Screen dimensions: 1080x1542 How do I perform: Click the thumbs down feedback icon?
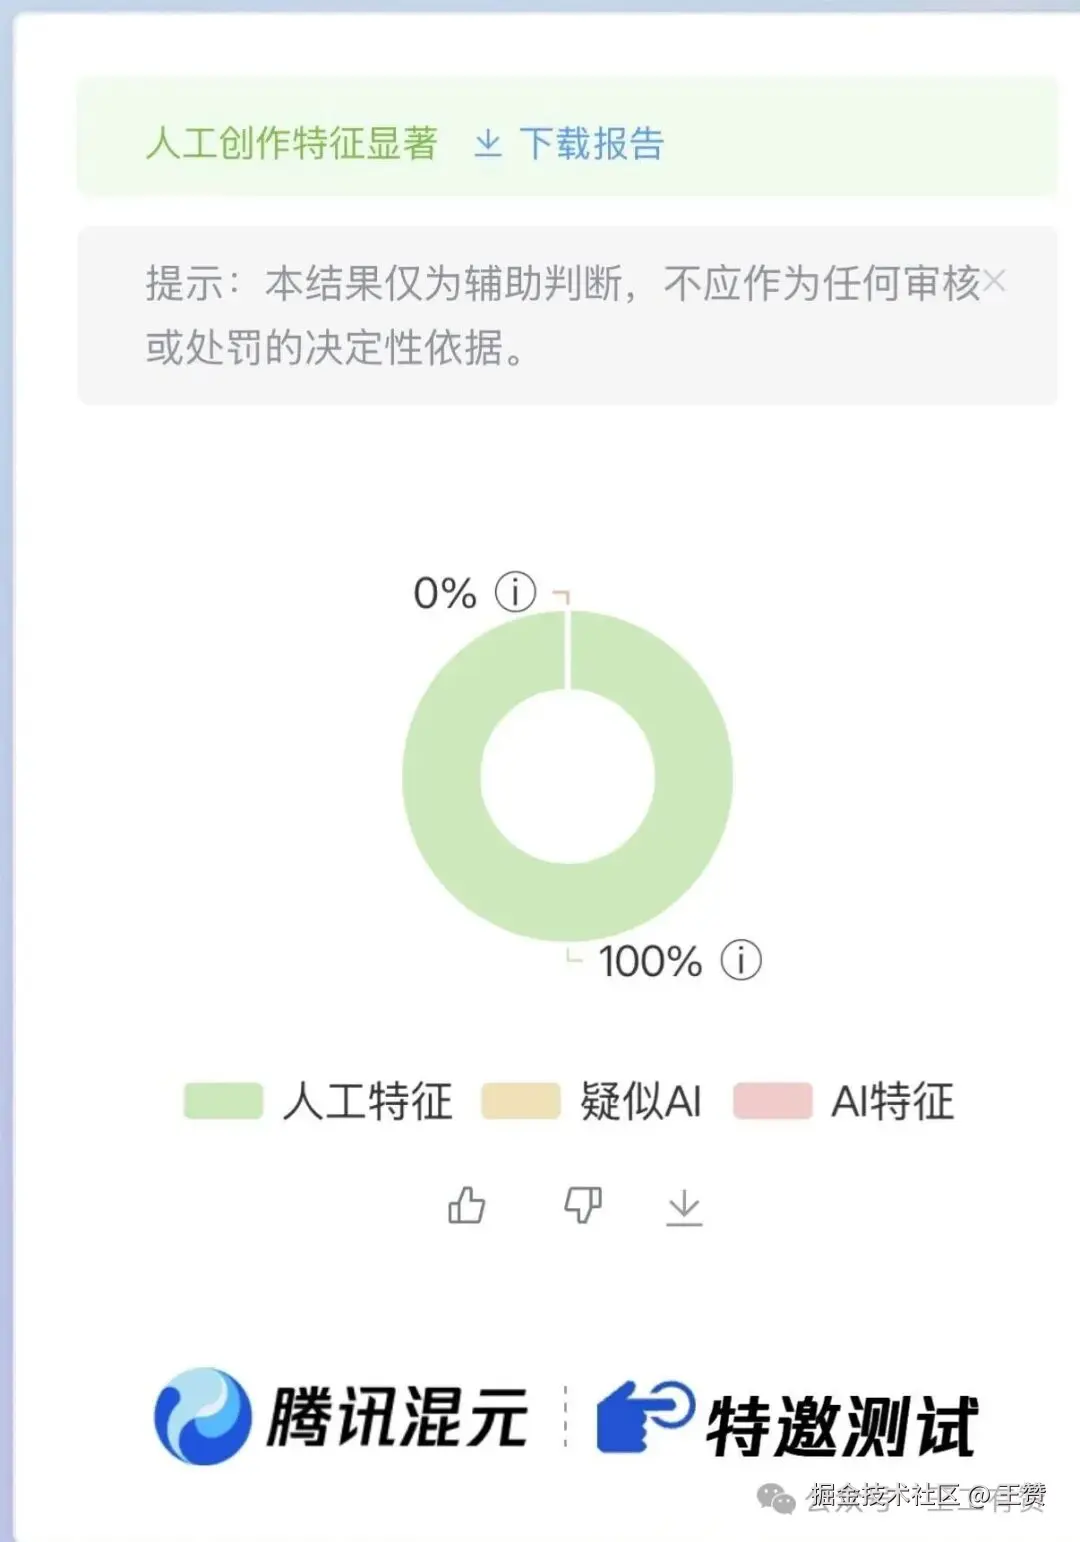[x=583, y=1205]
